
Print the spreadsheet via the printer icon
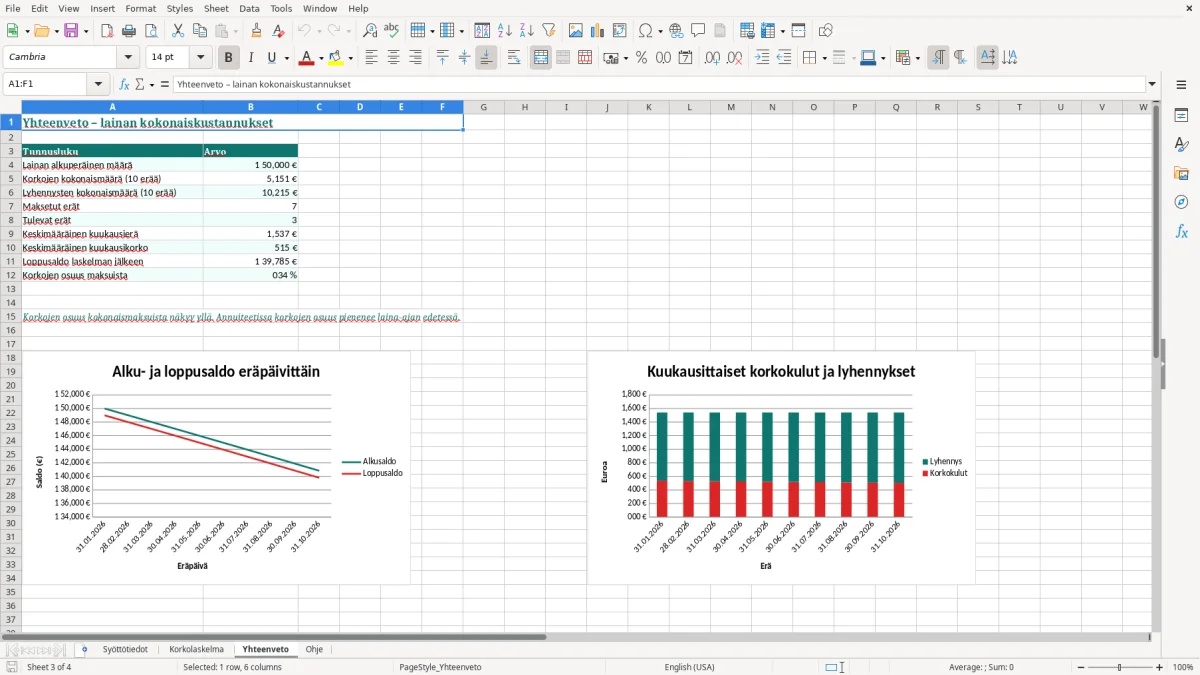[129, 31]
